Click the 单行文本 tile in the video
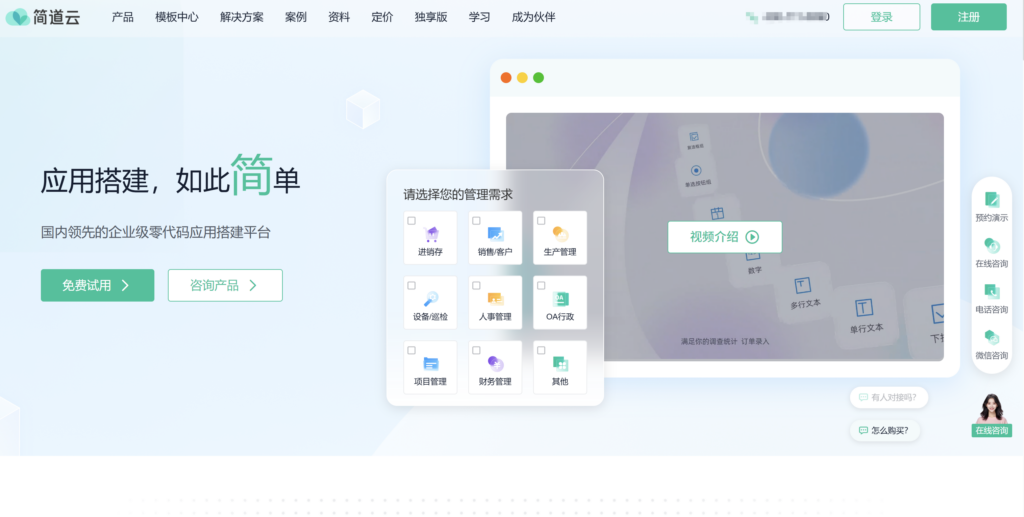Image resolution: width=1024 pixels, height=517 pixels. (865, 316)
